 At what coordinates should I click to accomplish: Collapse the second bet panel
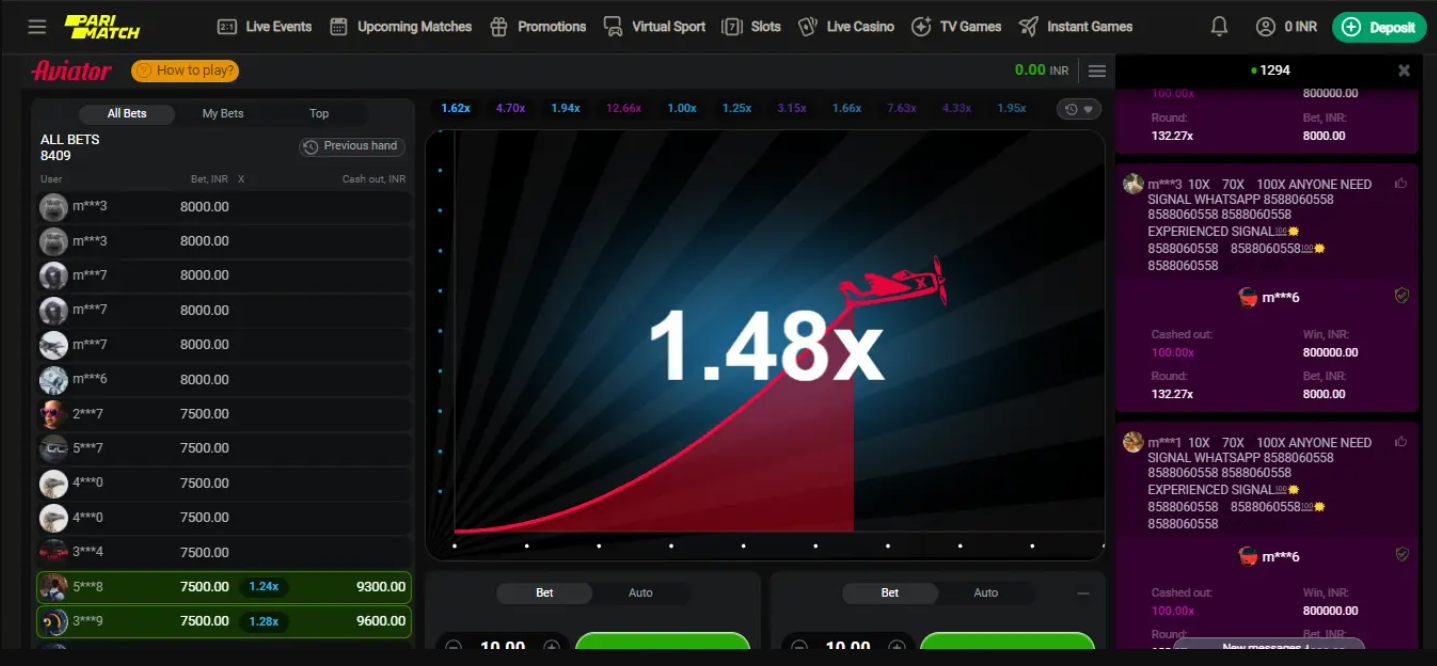coord(1083,593)
